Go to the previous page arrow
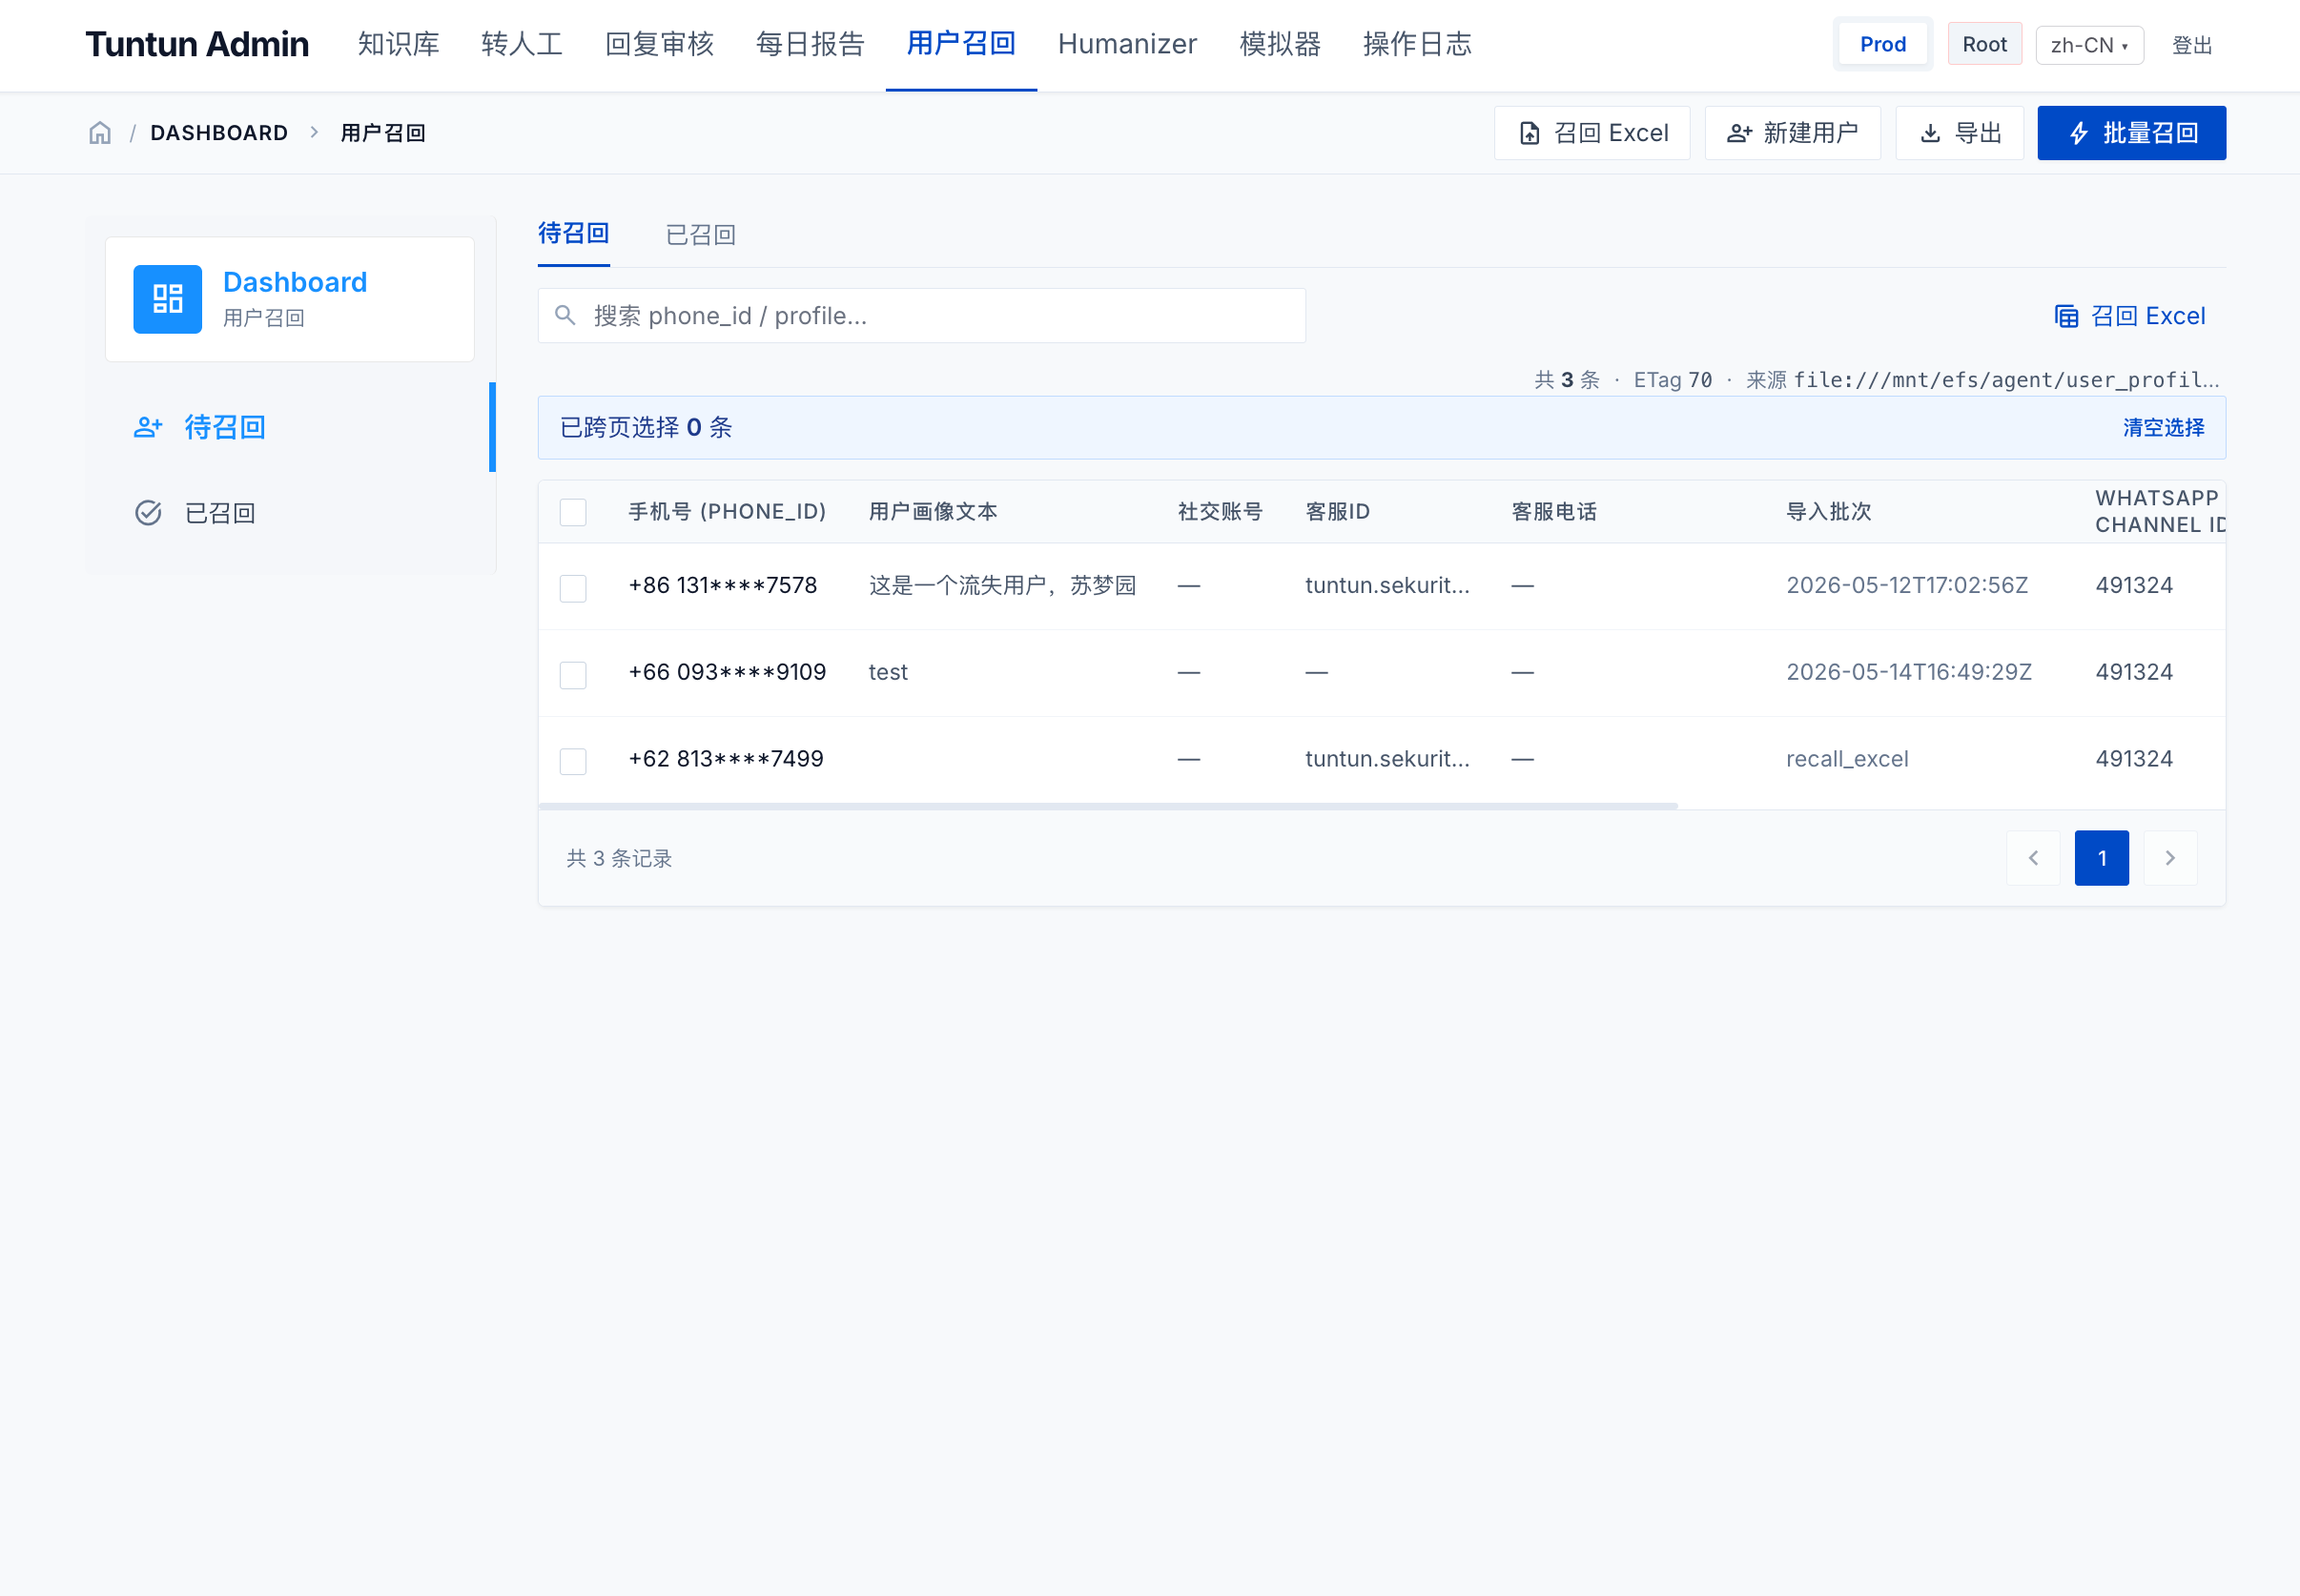 tap(2033, 858)
